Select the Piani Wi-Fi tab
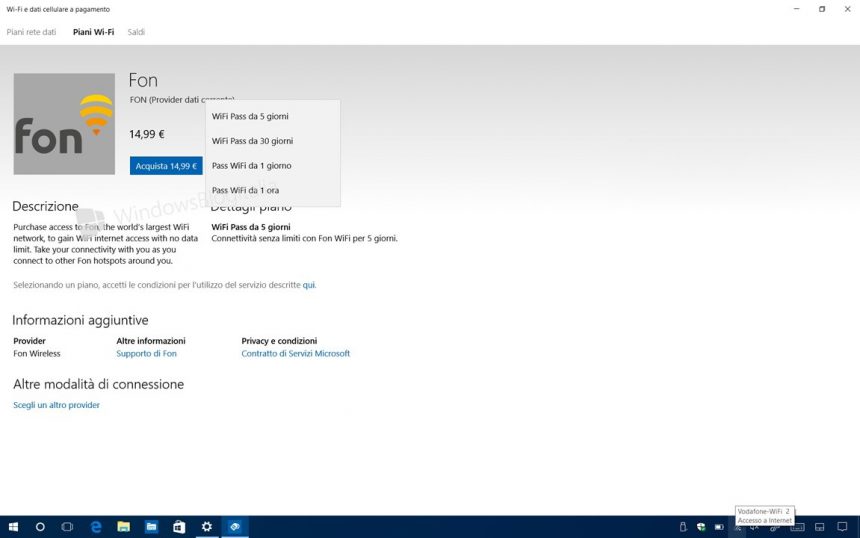 (93, 32)
